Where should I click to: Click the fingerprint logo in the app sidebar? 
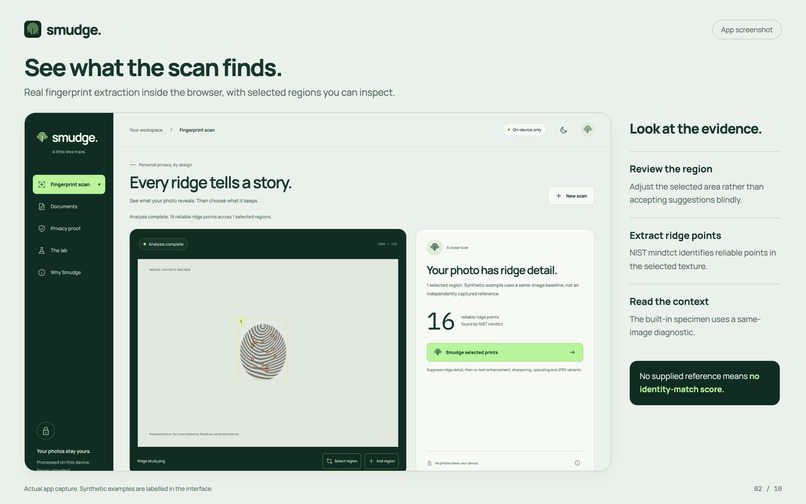pyautogui.click(x=42, y=137)
